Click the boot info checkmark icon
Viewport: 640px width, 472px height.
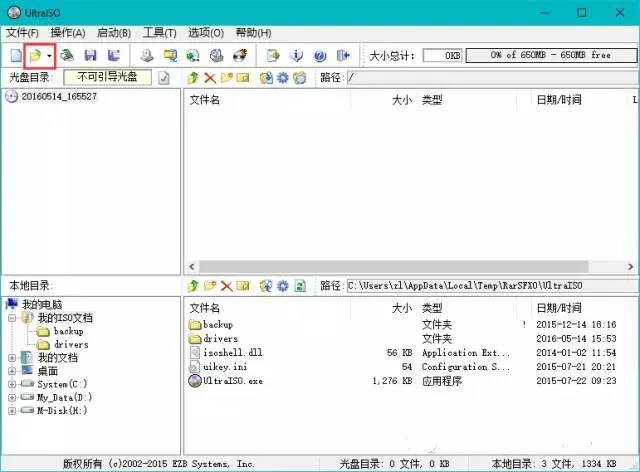(x=164, y=78)
